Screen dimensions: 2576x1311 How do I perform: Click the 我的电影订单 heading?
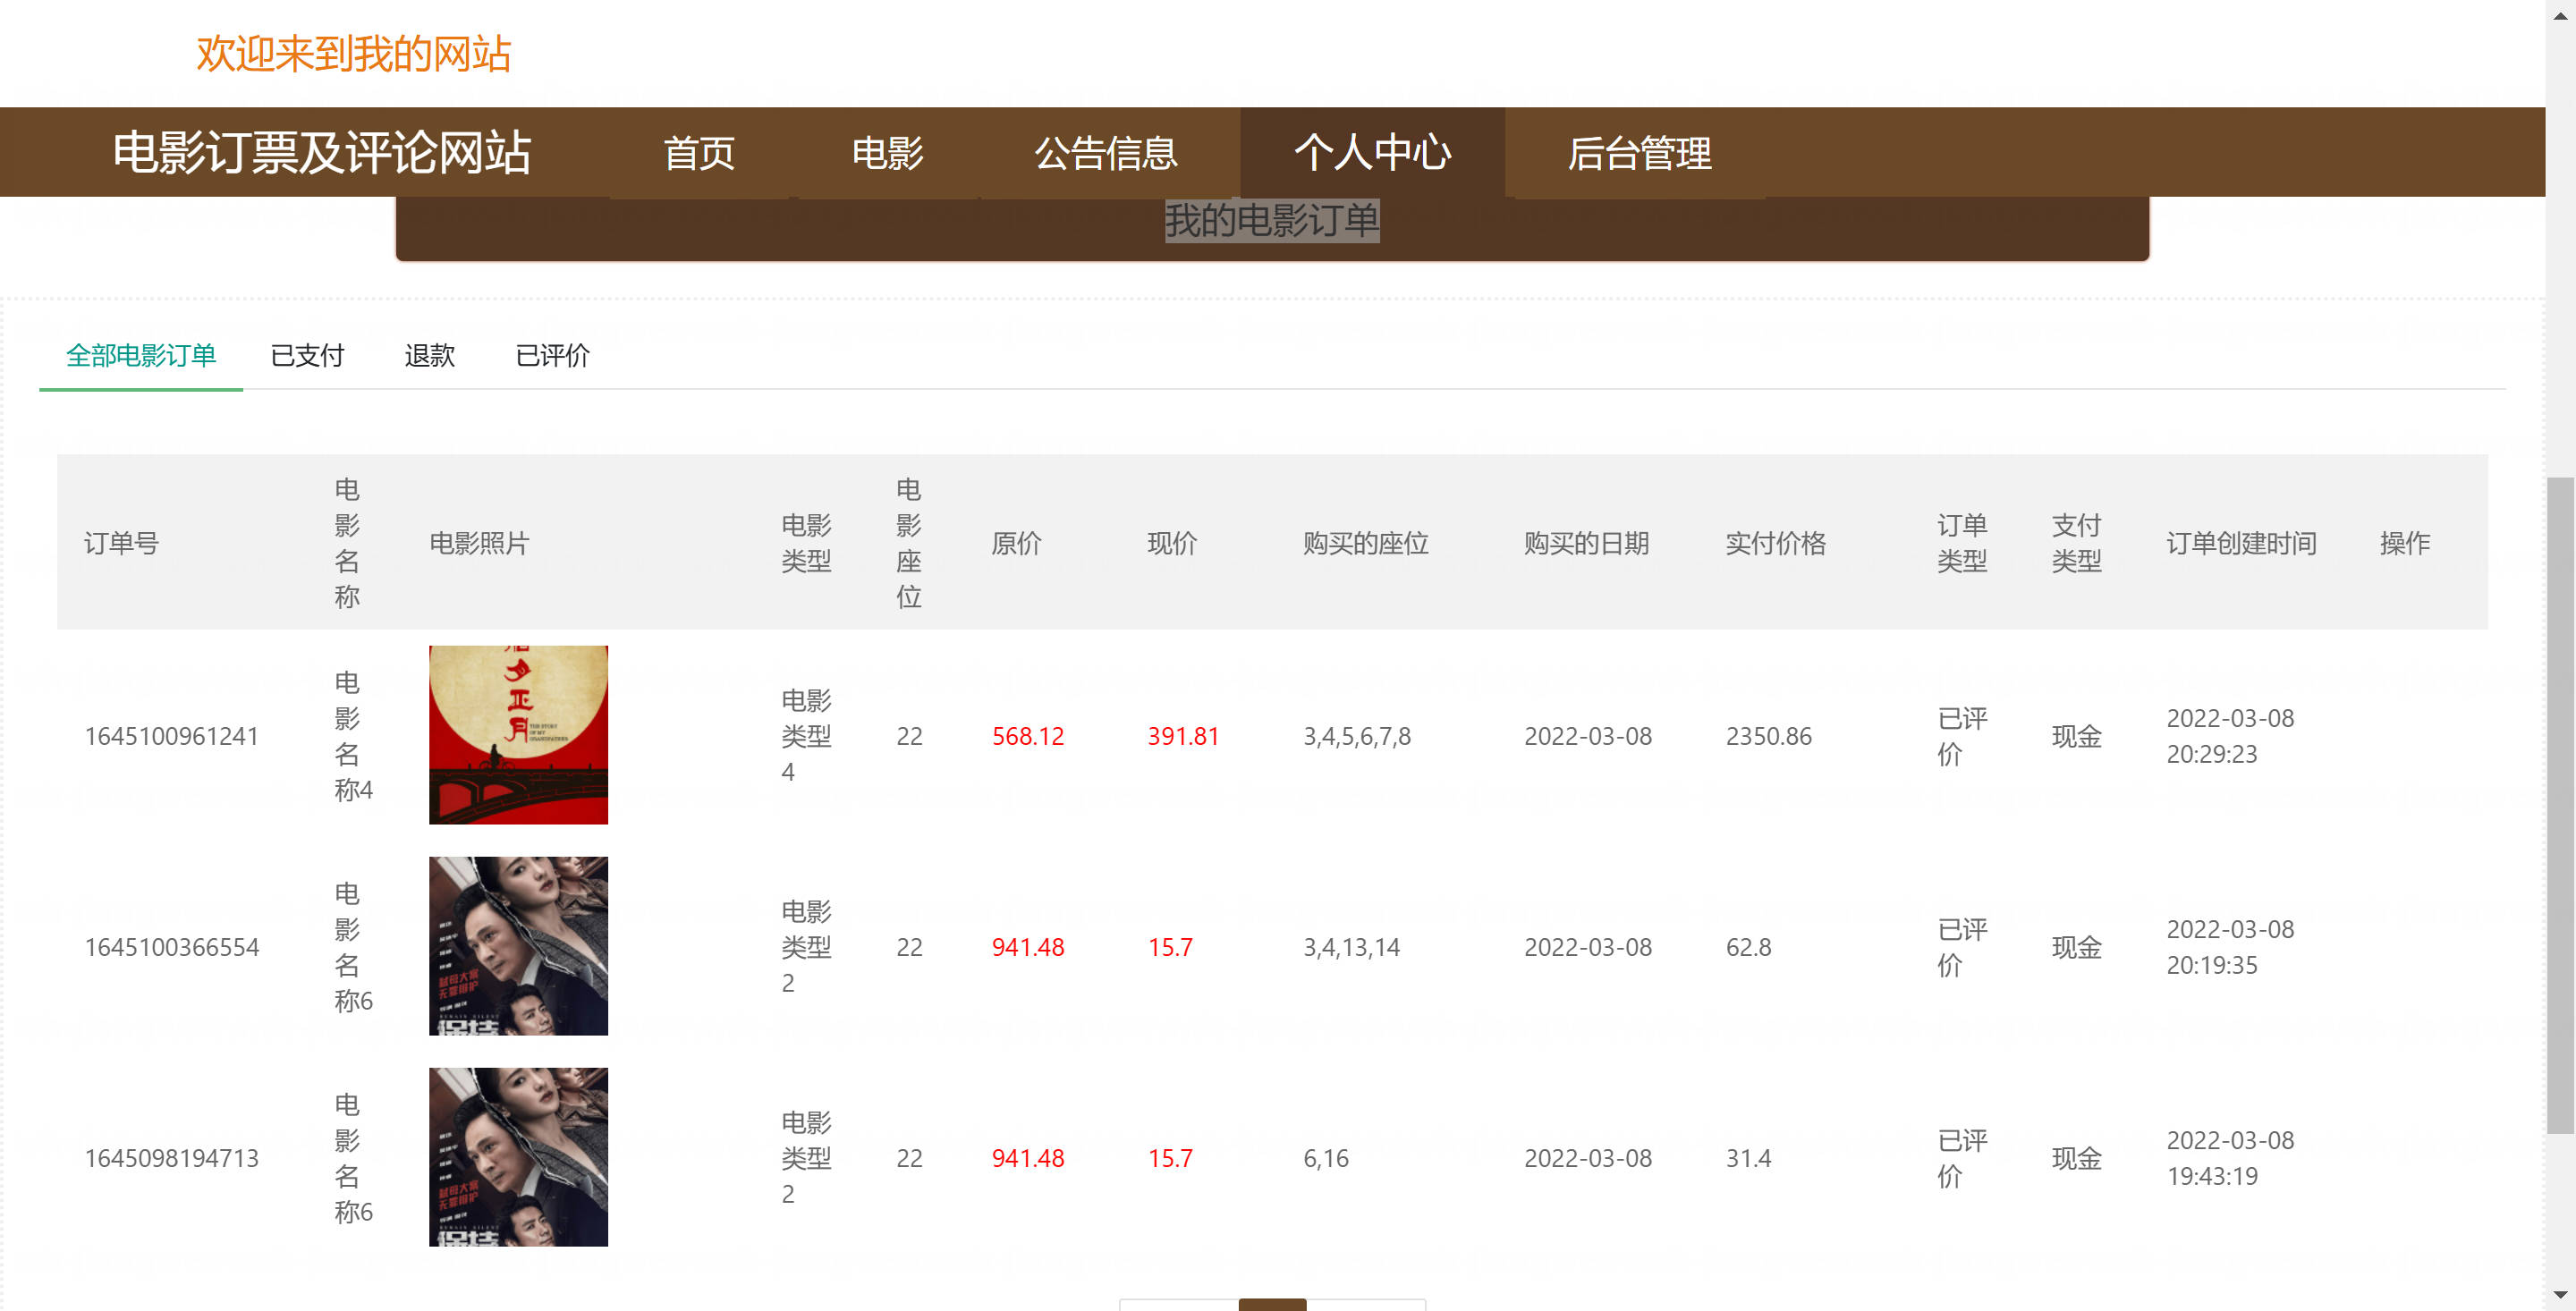click(1272, 220)
